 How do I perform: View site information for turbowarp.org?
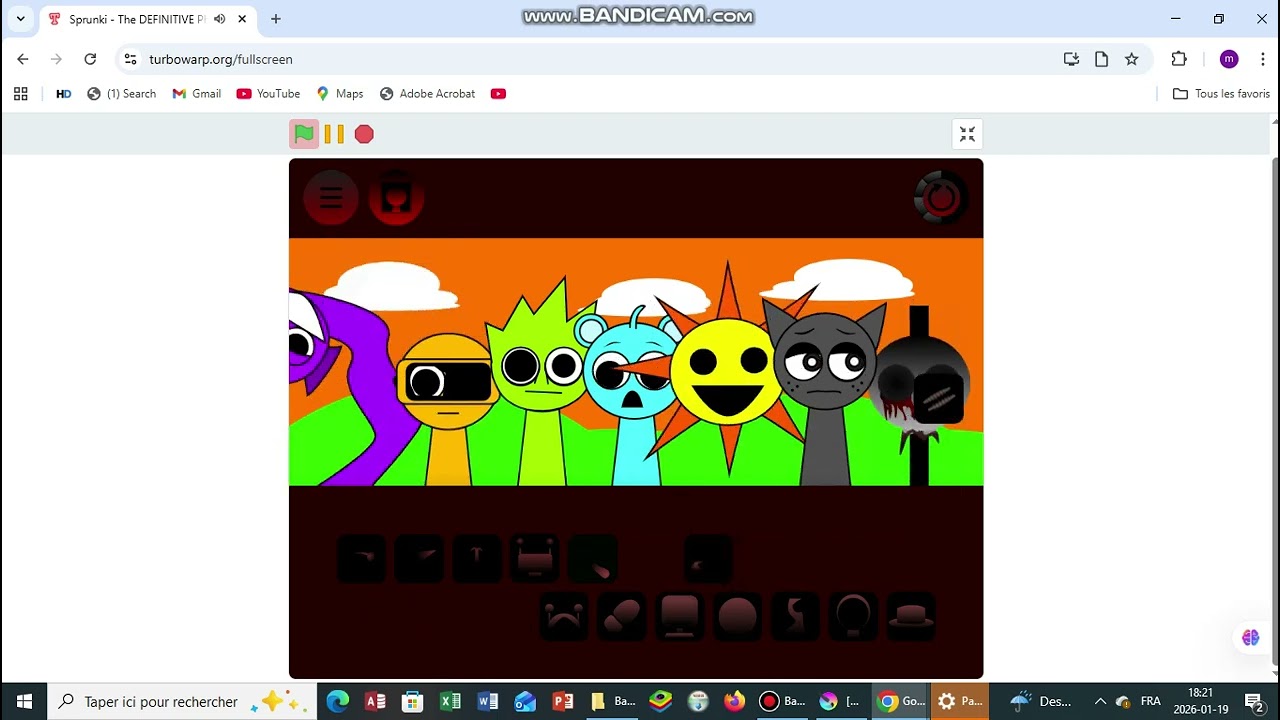130,59
